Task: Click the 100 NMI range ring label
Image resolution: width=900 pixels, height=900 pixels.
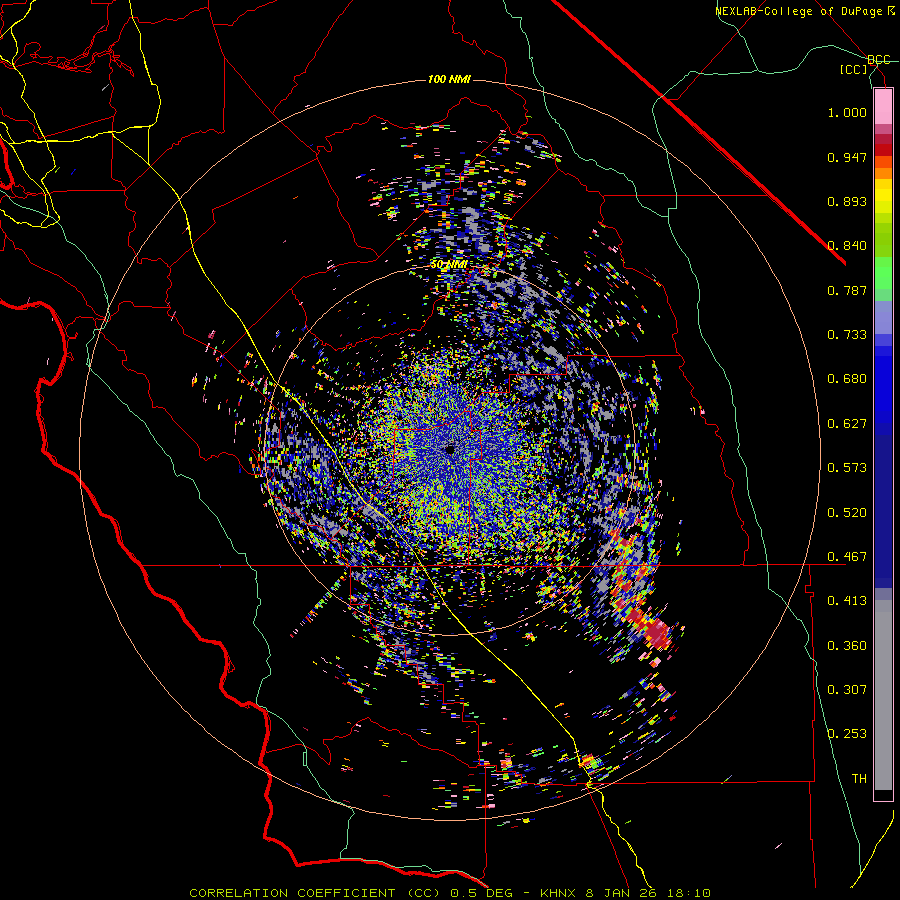Action: pos(449,79)
